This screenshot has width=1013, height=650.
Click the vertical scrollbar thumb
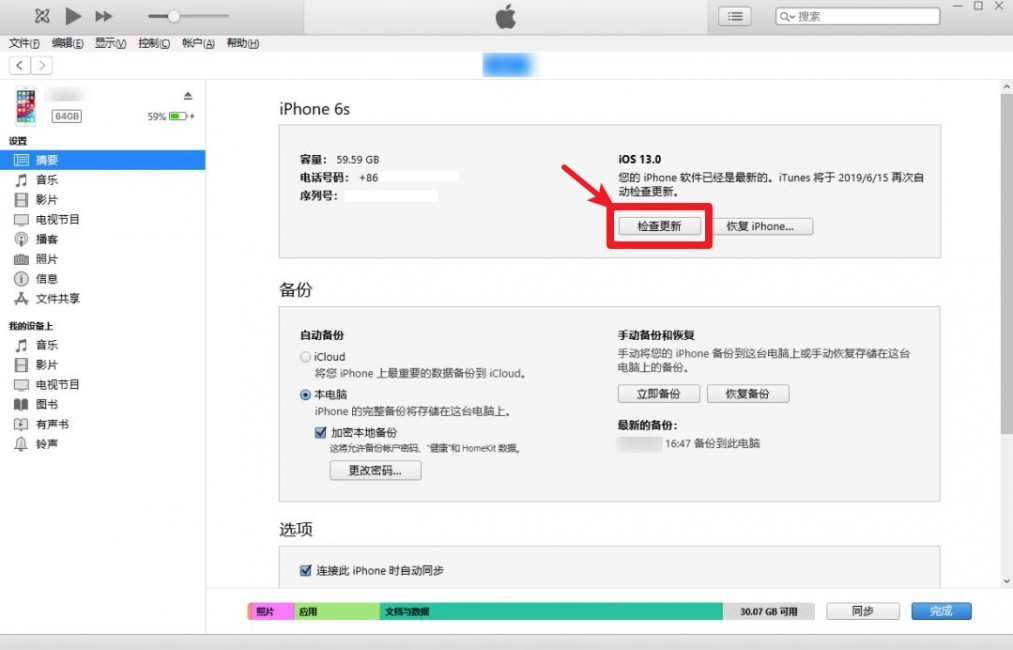coord(1007,264)
